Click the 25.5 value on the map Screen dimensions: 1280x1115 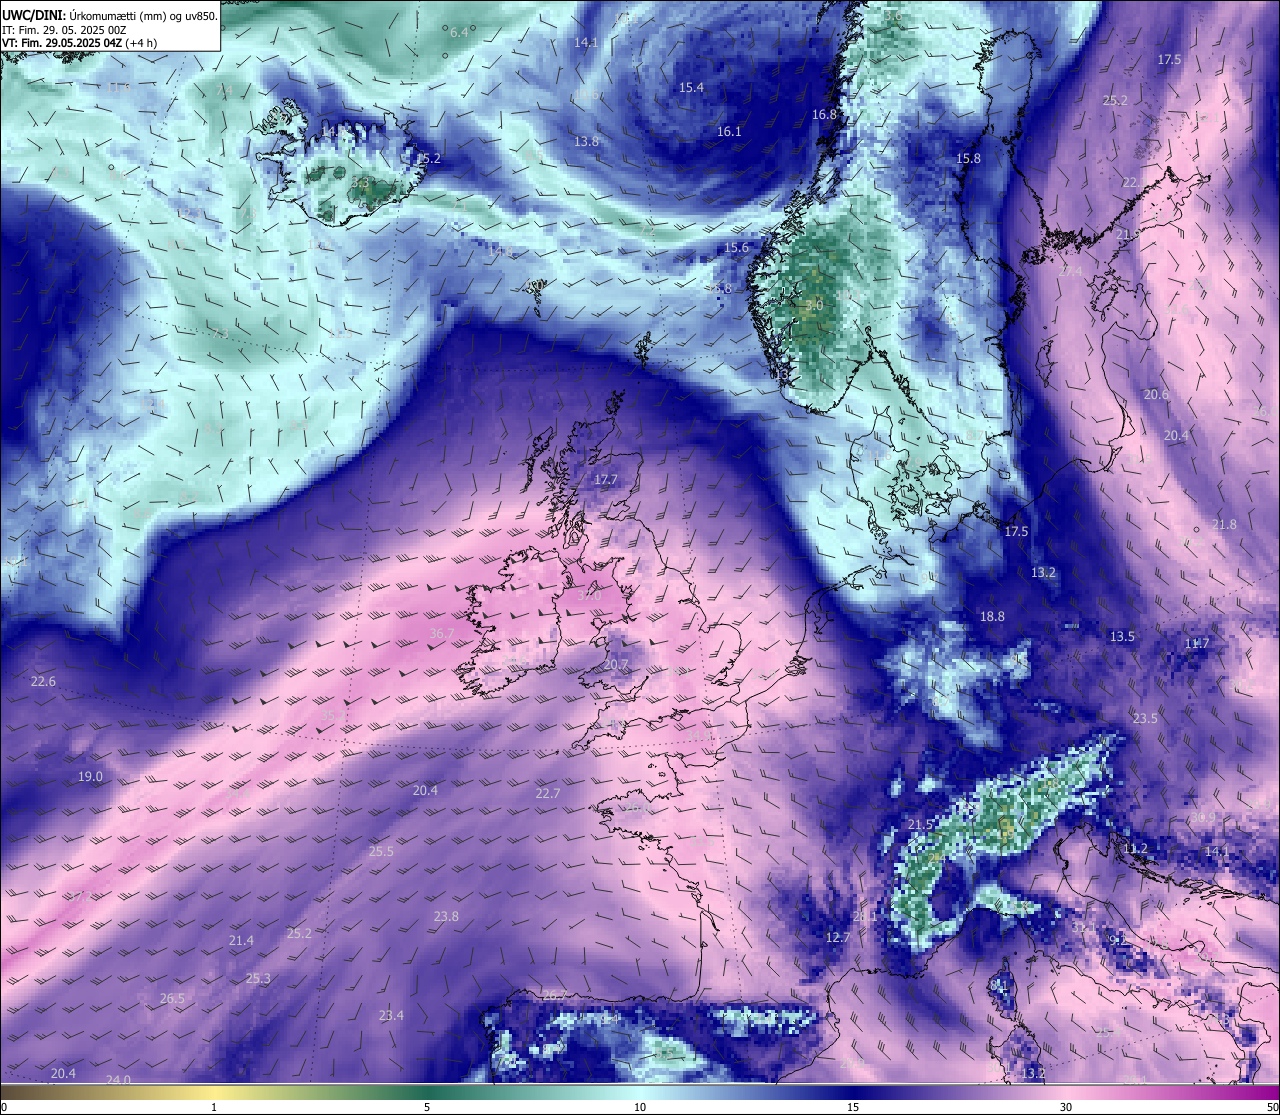[x=381, y=851]
